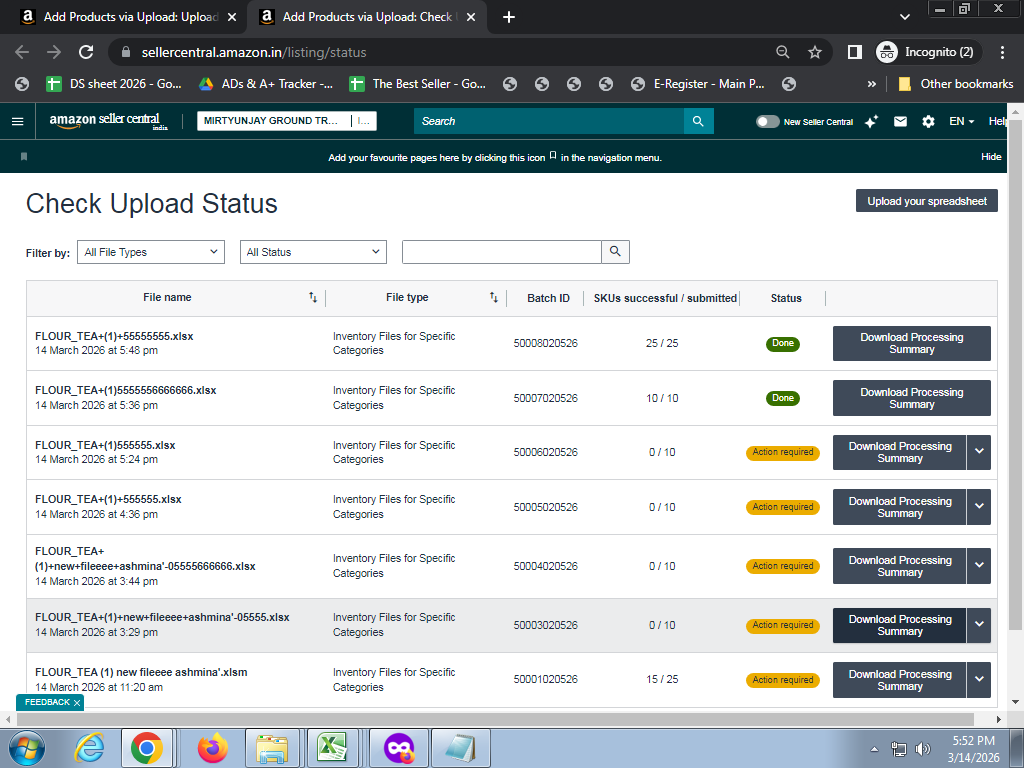Click the Amazon Seller Central logo

click(108, 121)
